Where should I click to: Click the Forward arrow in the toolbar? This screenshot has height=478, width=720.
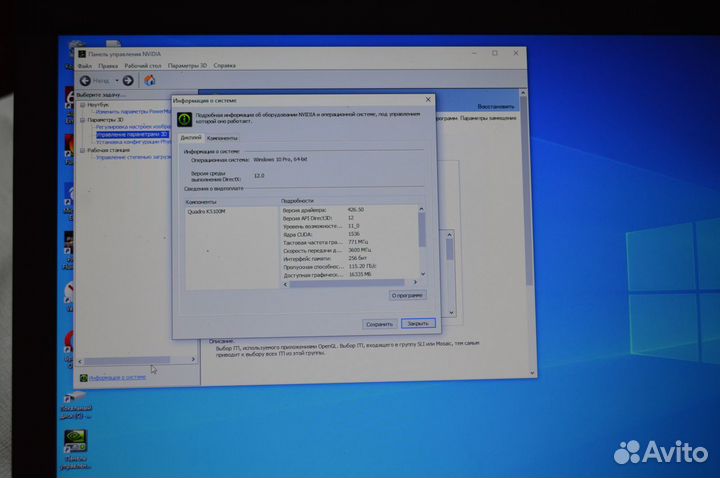point(128,81)
